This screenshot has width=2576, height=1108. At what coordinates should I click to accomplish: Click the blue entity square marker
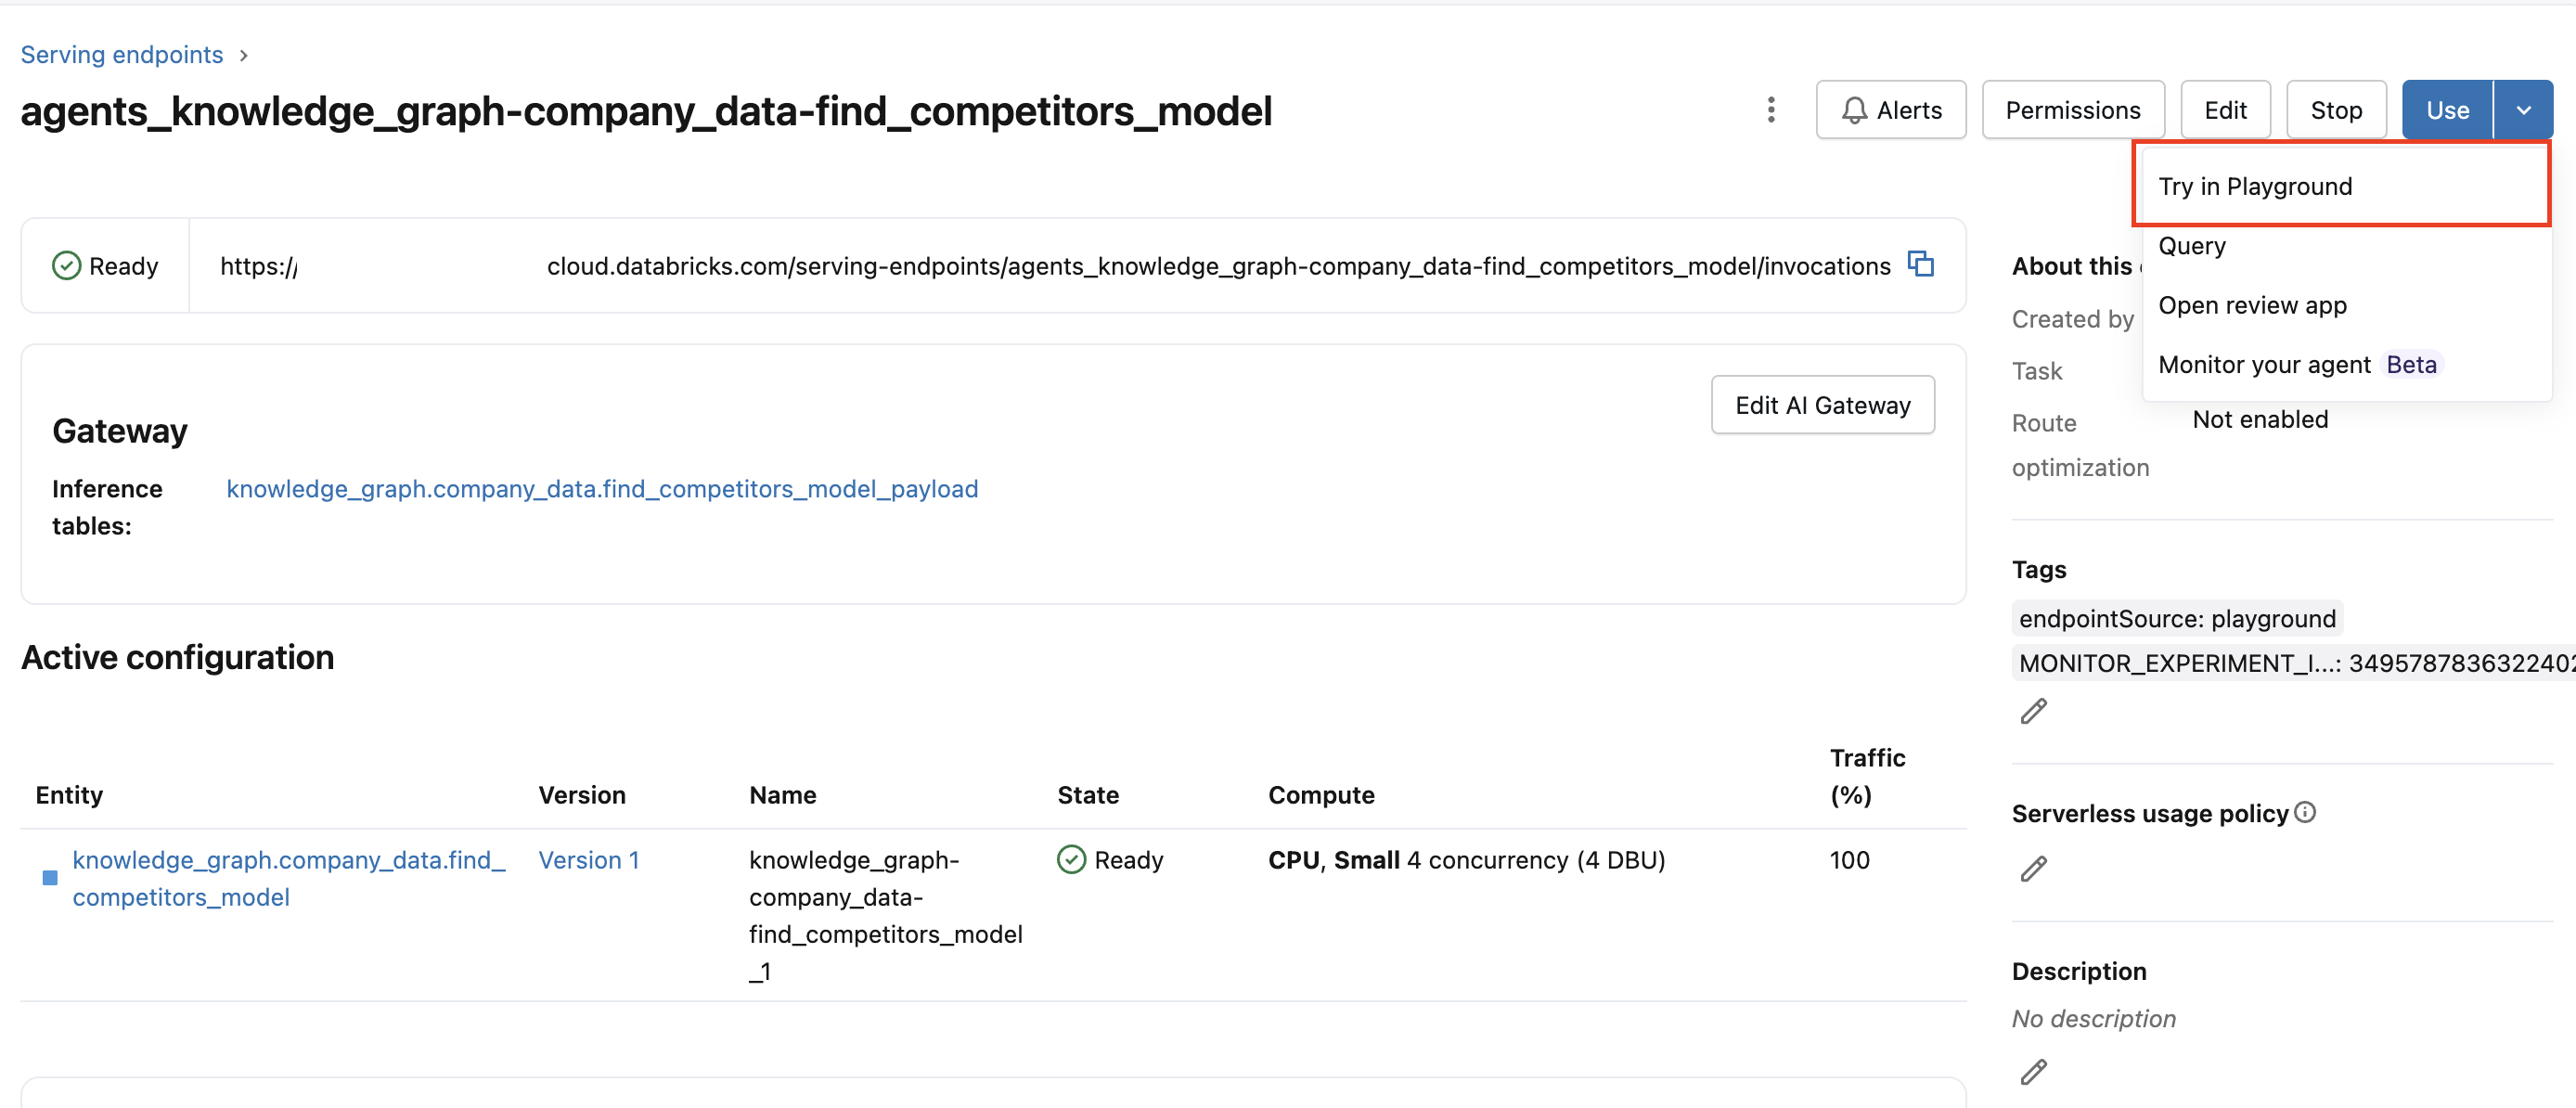pos(50,878)
